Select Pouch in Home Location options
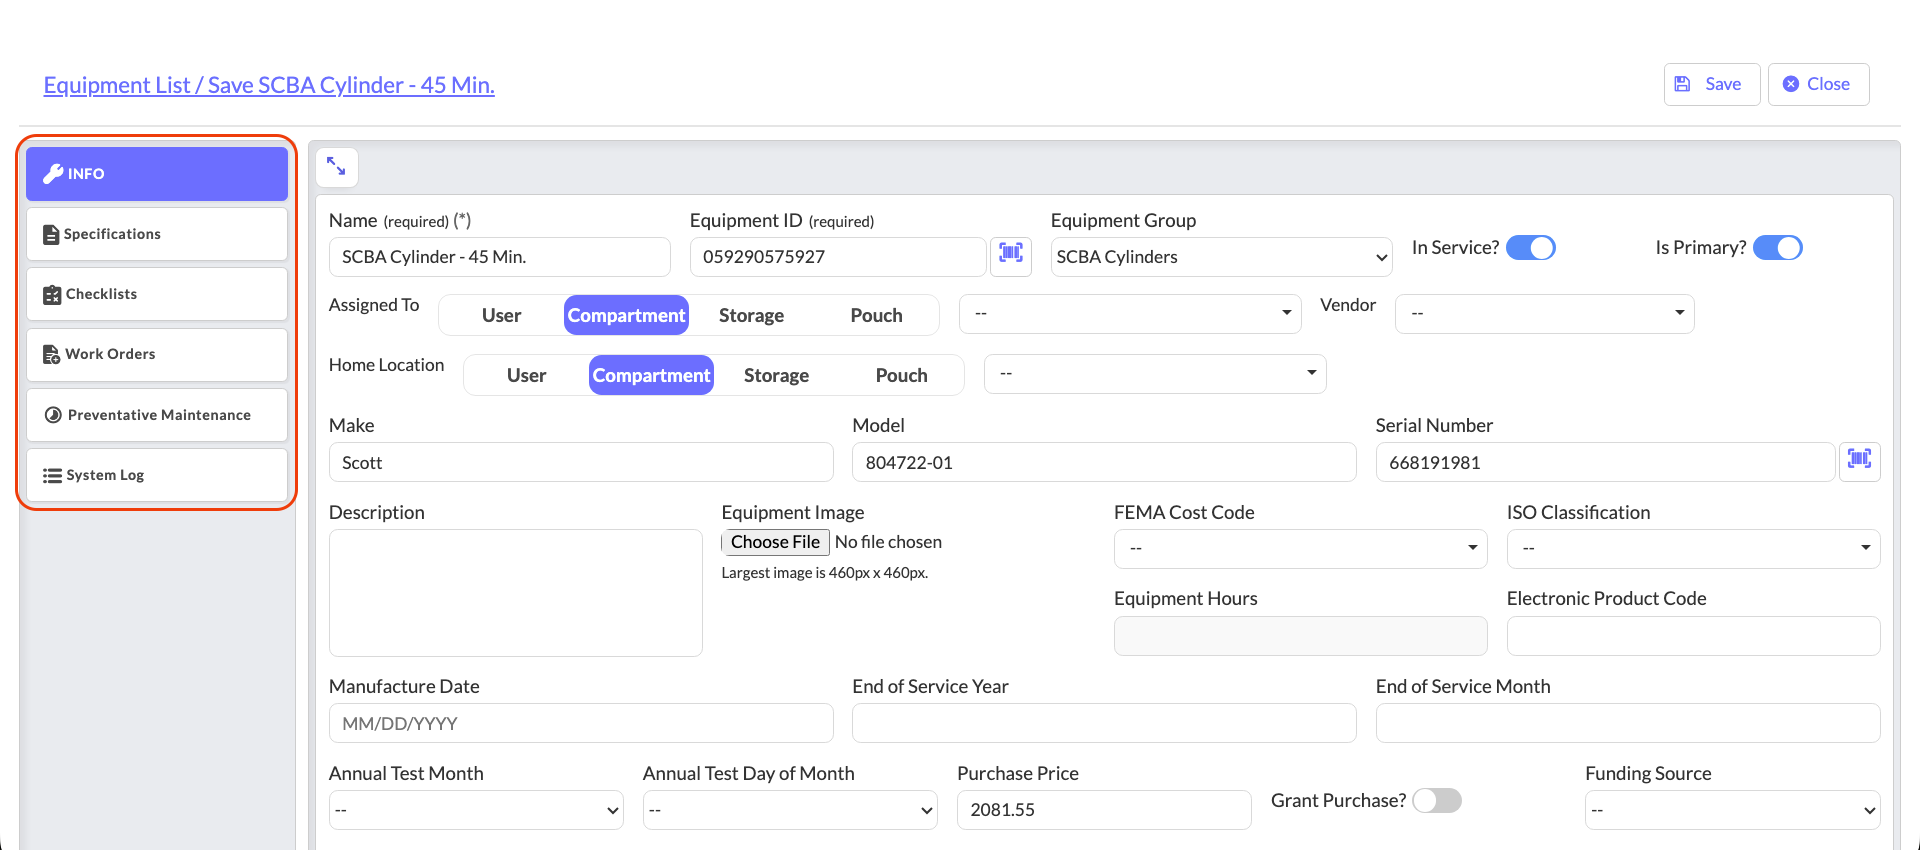 901,375
